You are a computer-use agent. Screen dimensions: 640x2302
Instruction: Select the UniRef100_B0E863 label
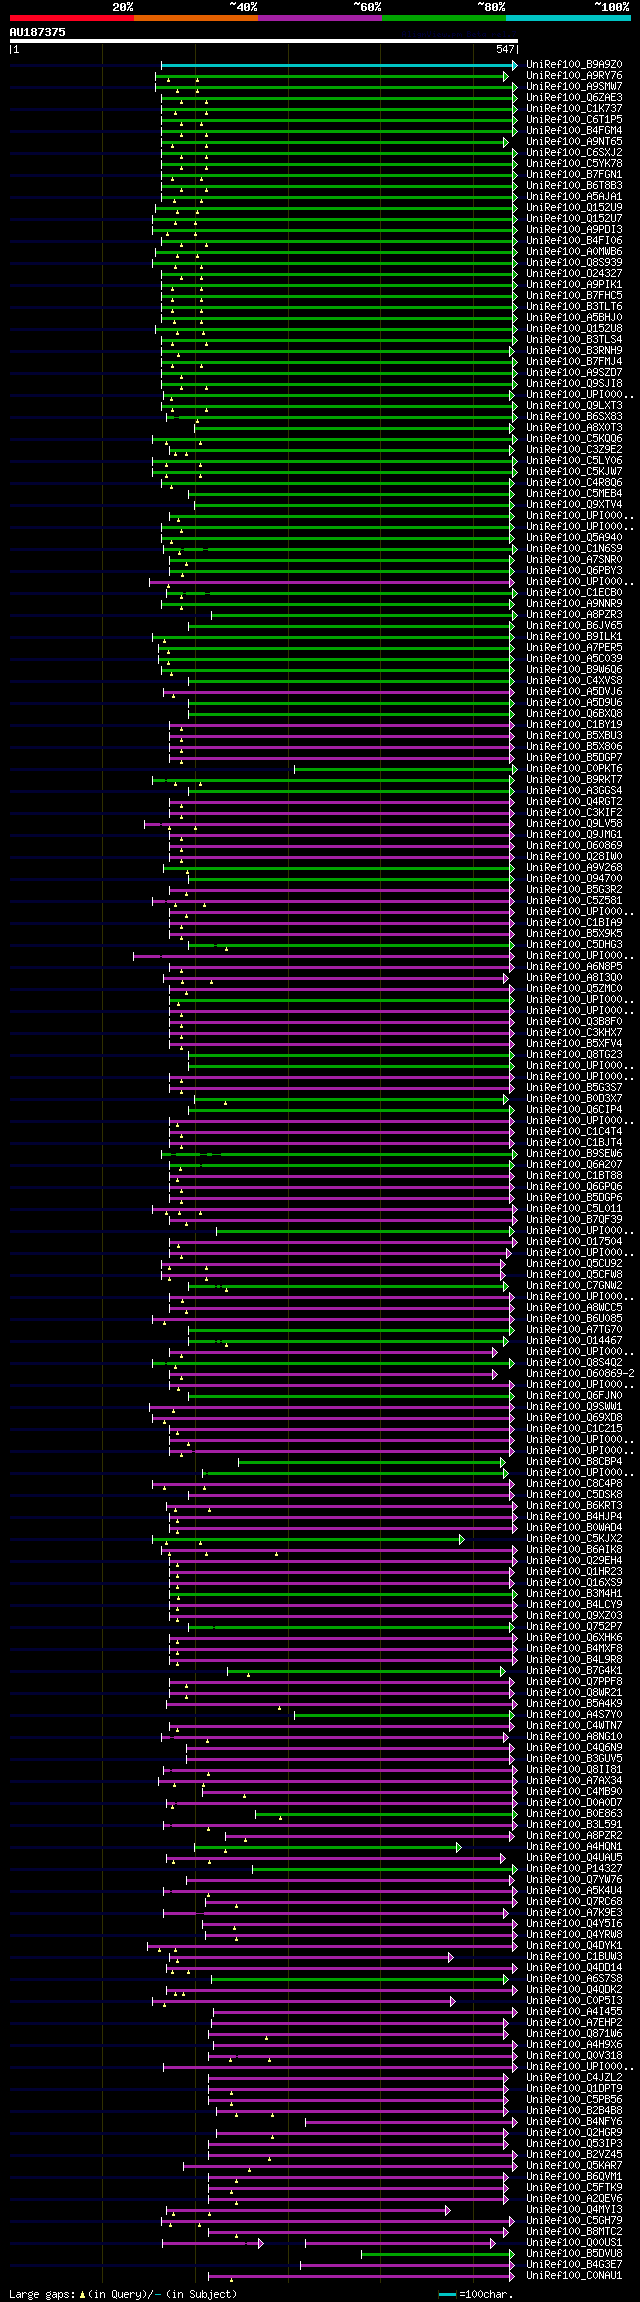coord(574,1814)
